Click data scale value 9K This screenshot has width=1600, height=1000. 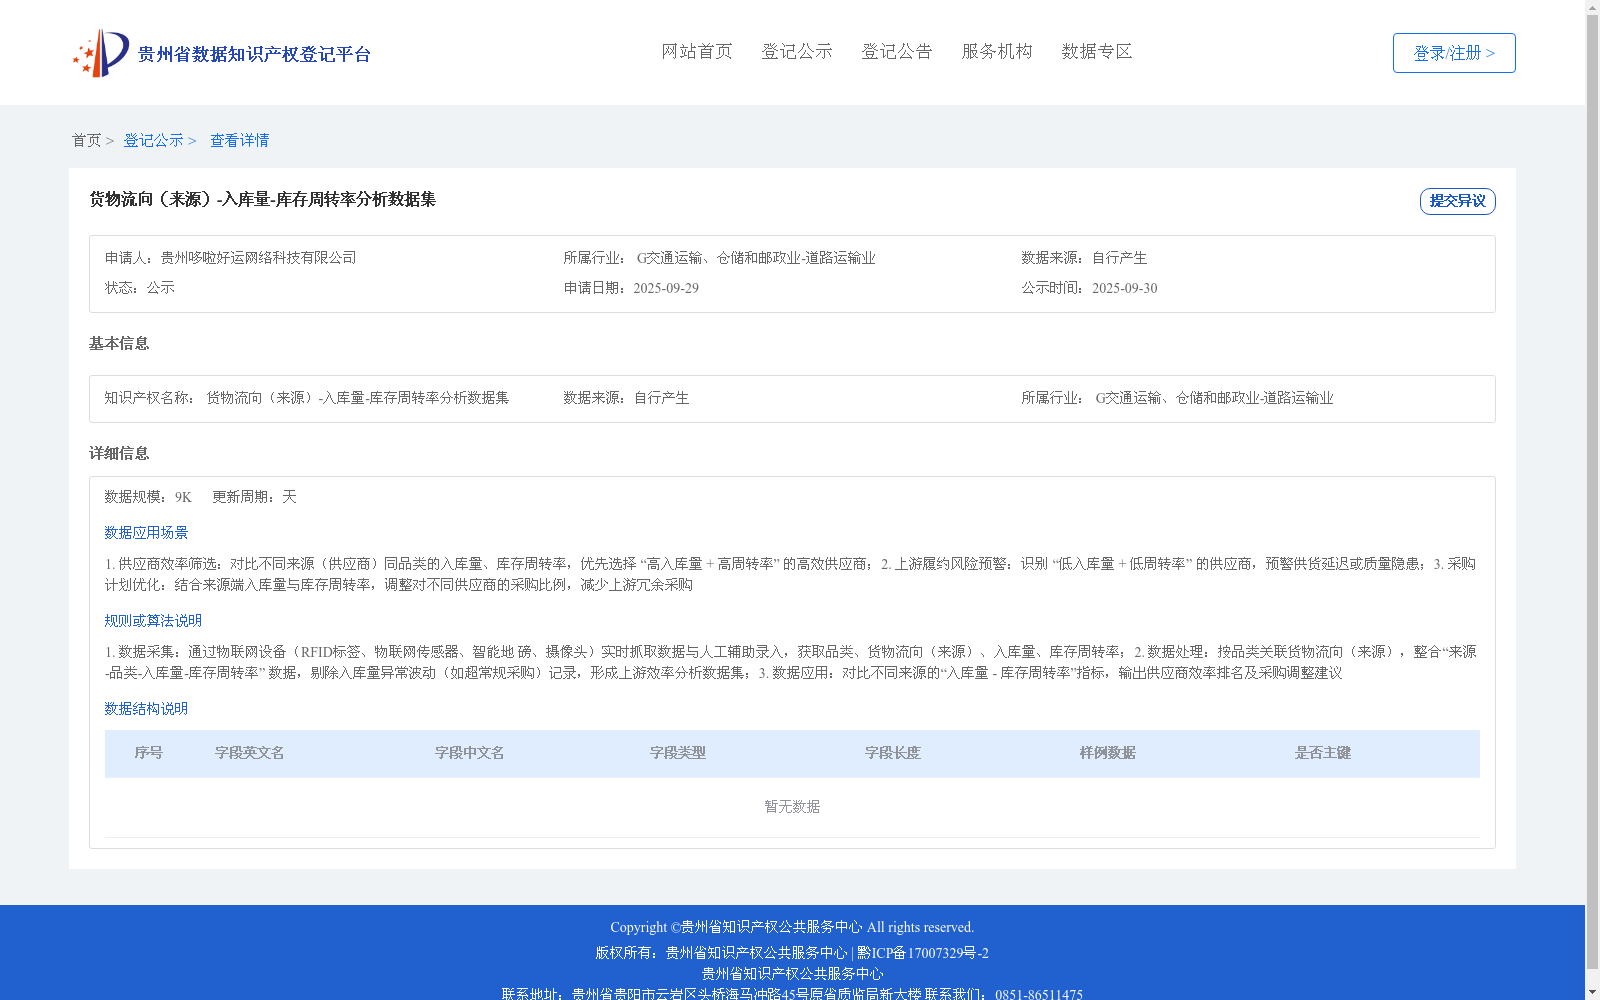[x=183, y=497]
